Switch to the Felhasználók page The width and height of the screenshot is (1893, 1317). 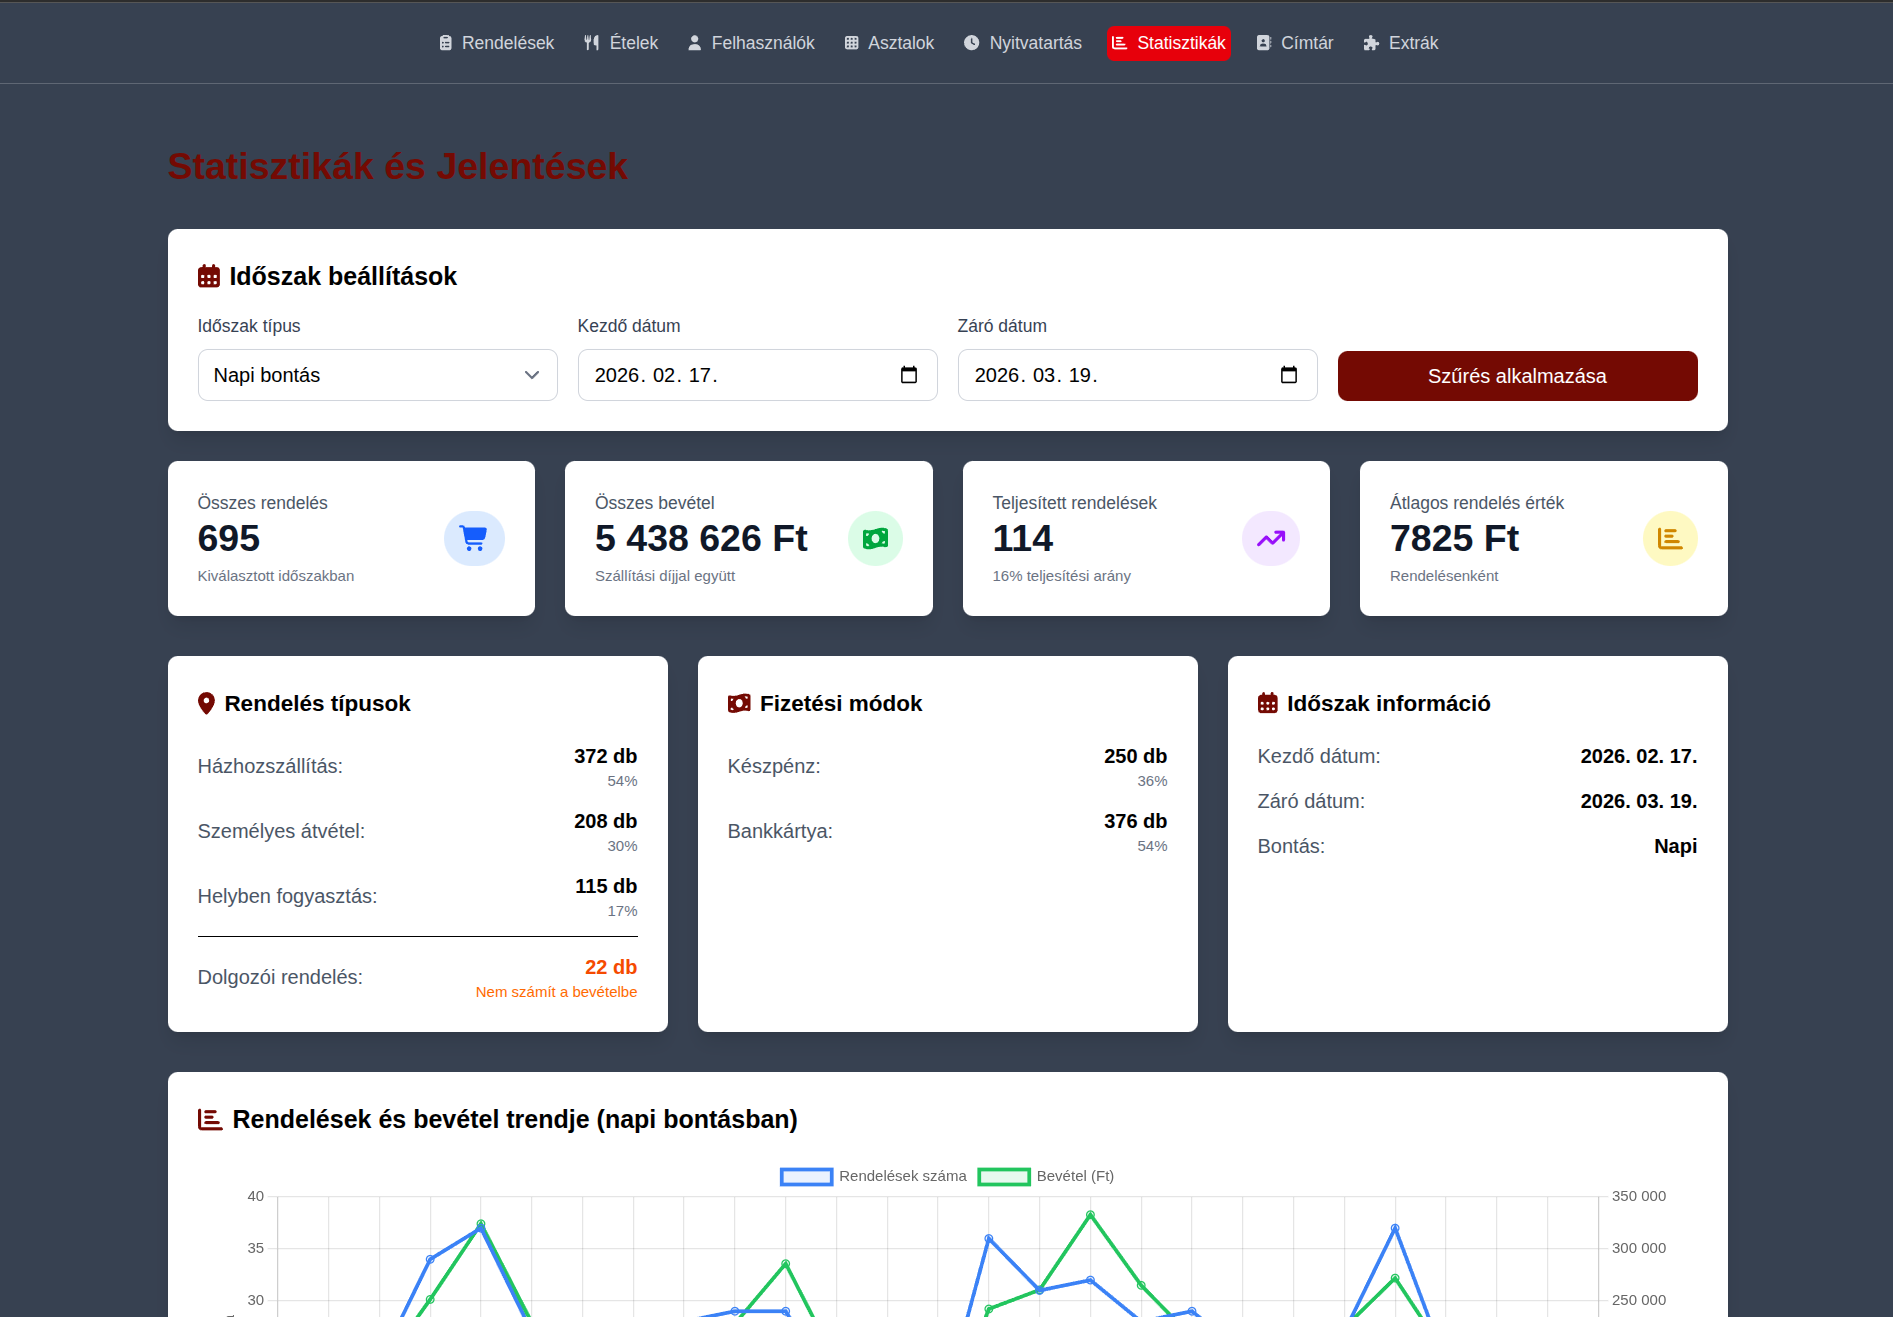point(751,43)
